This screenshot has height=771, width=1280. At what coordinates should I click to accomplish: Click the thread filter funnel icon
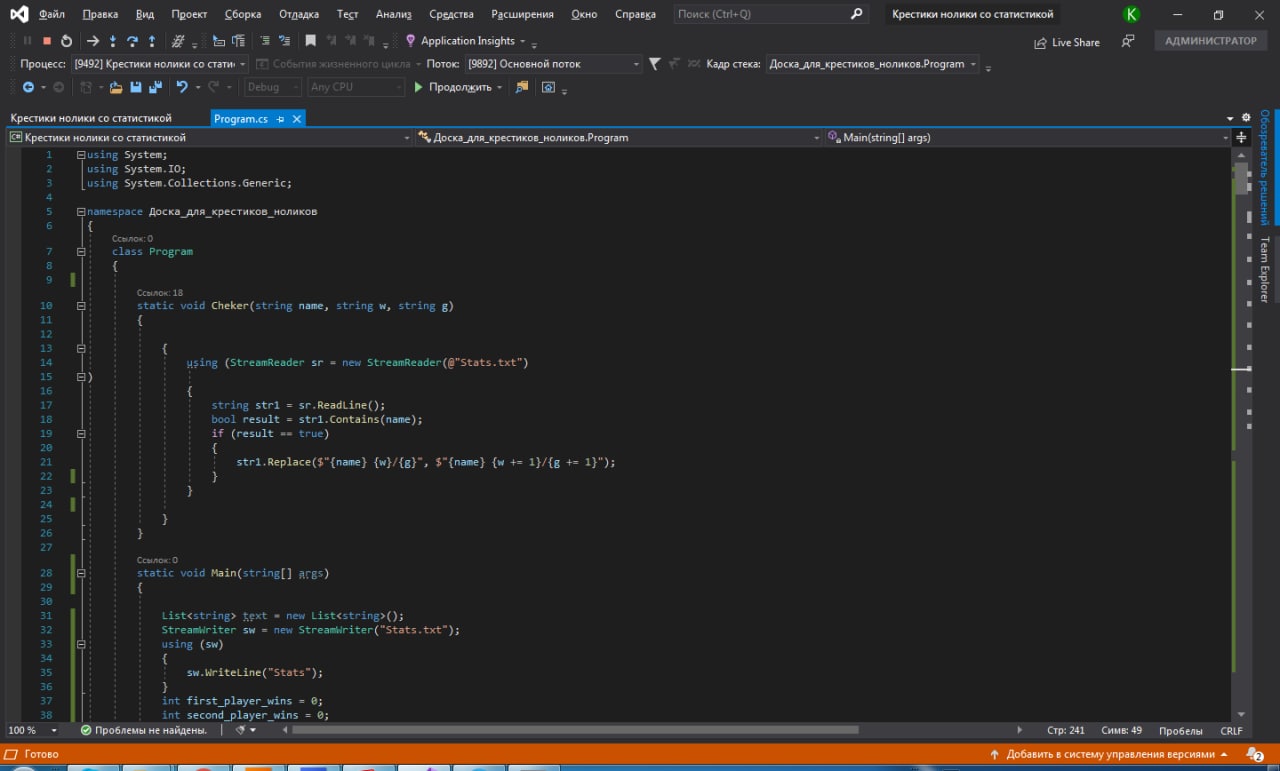pos(654,64)
